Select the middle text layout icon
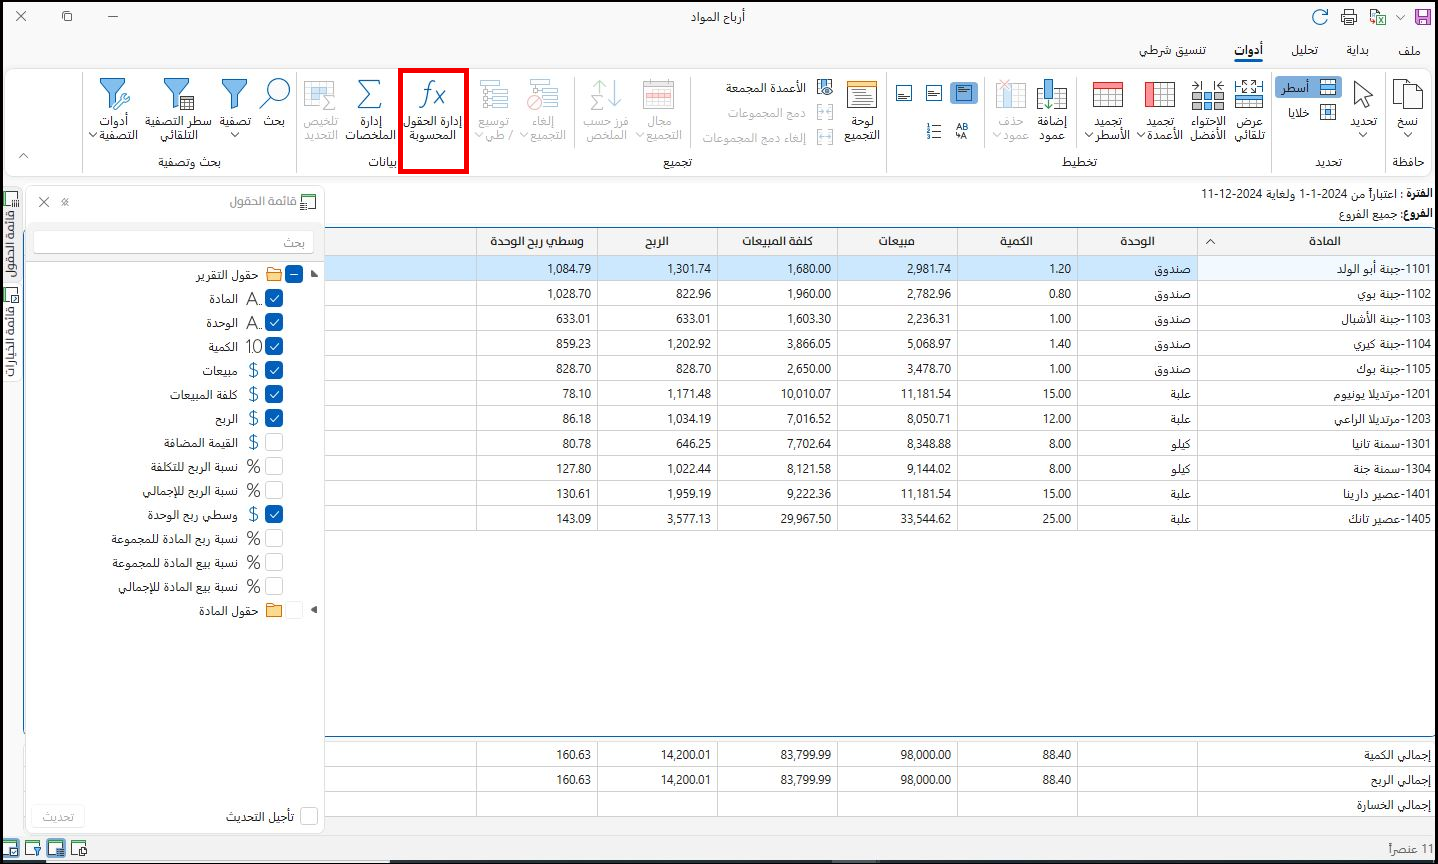 (934, 93)
